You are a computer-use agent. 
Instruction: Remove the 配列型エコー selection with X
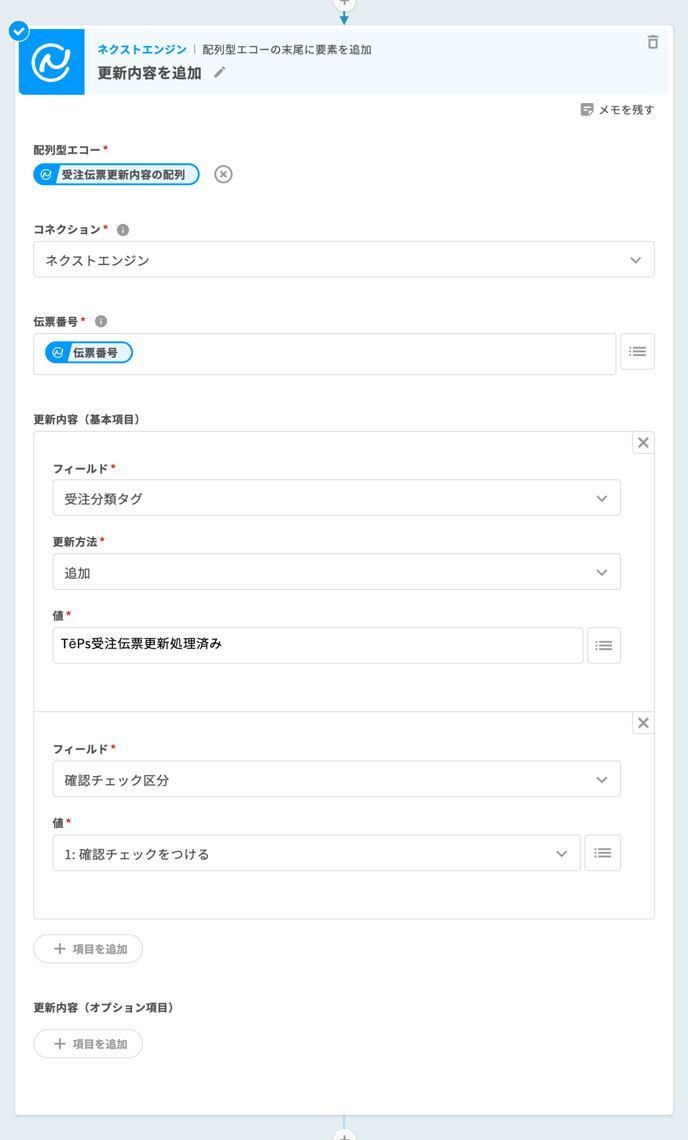pyautogui.click(x=223, y=175)
